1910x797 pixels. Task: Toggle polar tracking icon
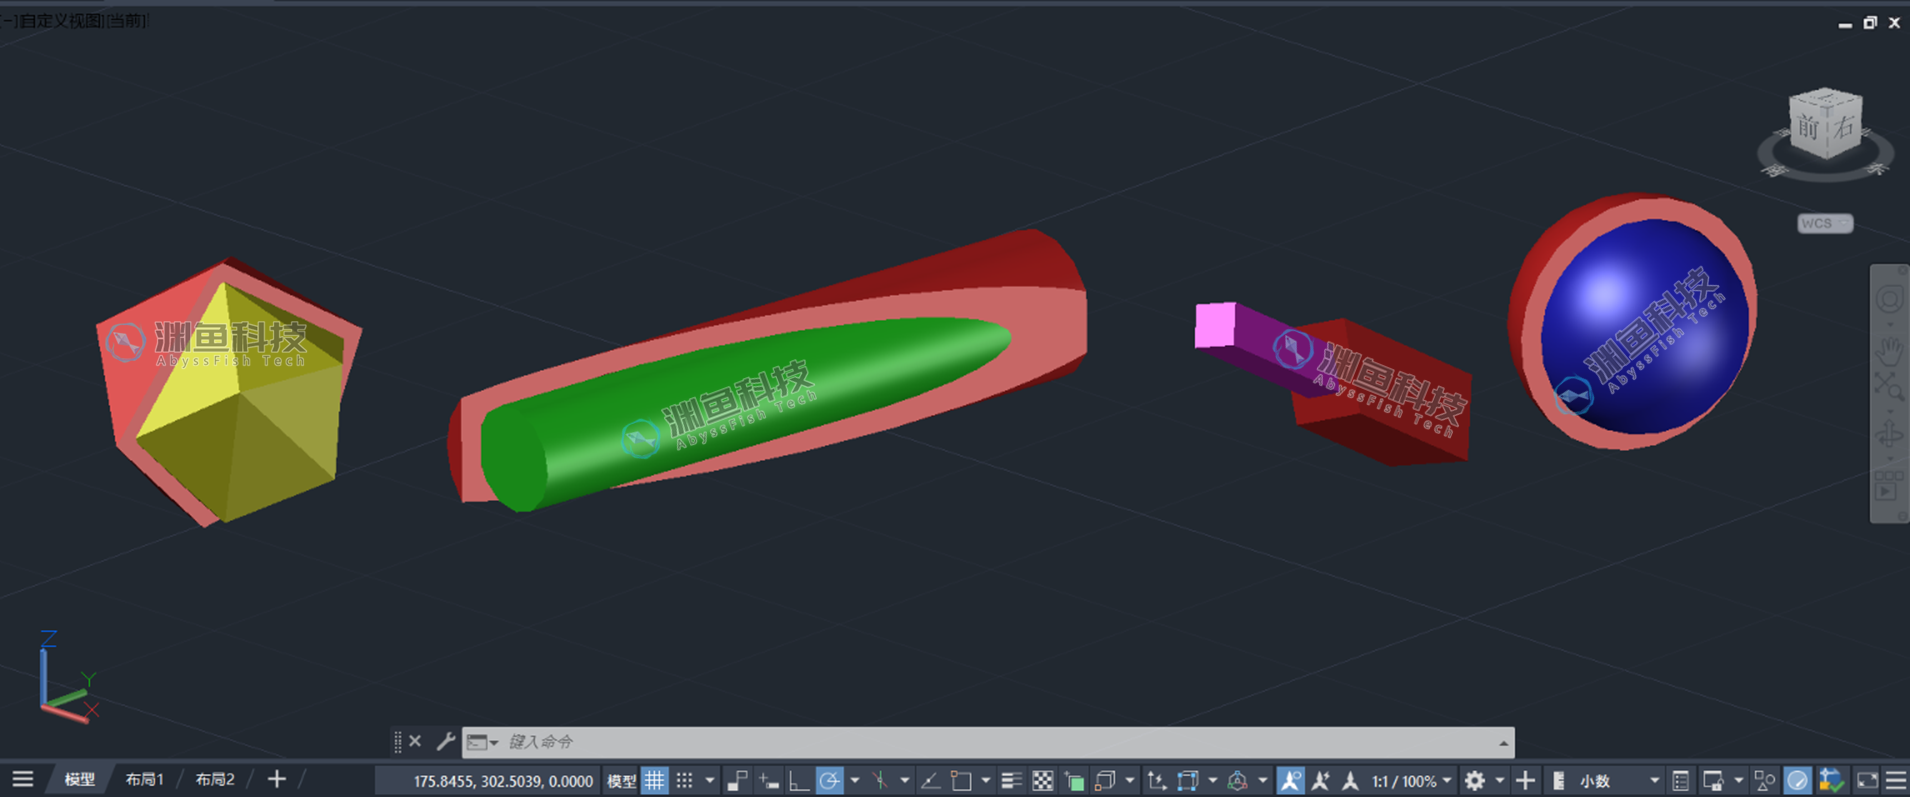tap(830, 780)
